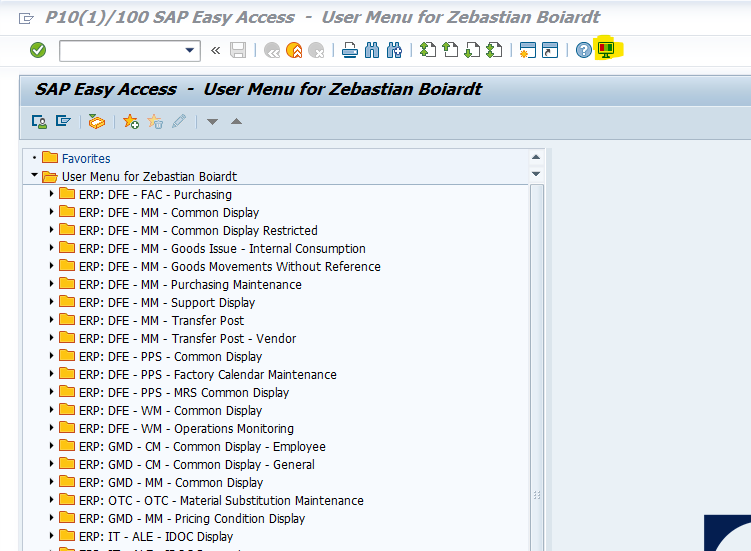This screenshot has height=551, width=751.
Task: Expand ERP: DFE - FAC - Purchasing folder
Action: tap(51, 194)
